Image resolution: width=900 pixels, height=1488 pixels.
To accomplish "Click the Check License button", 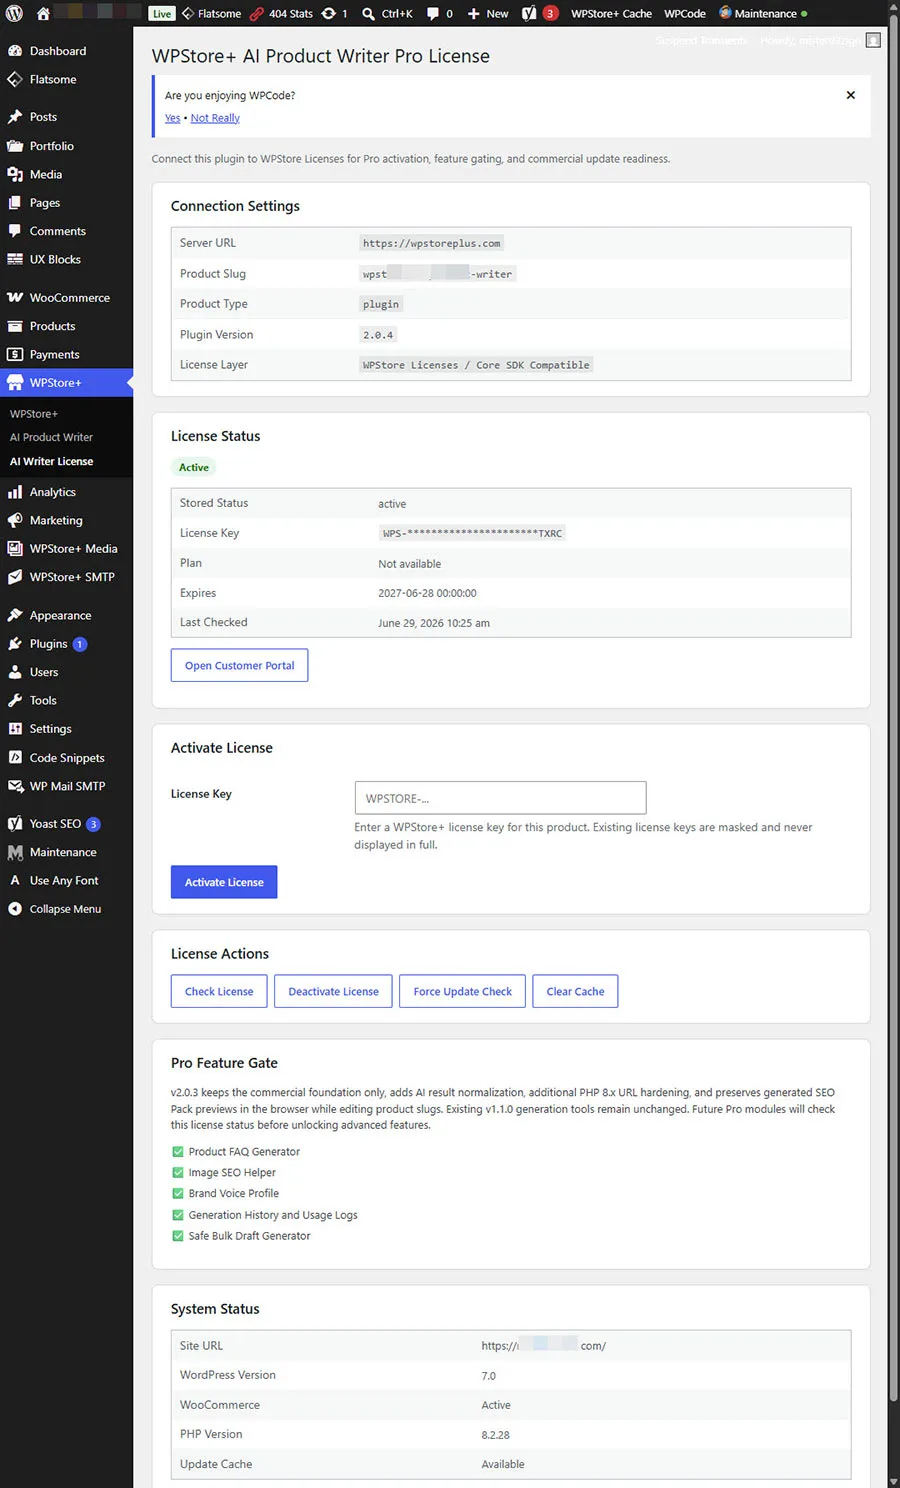I will pyautogui.click(x=219, y=991).
